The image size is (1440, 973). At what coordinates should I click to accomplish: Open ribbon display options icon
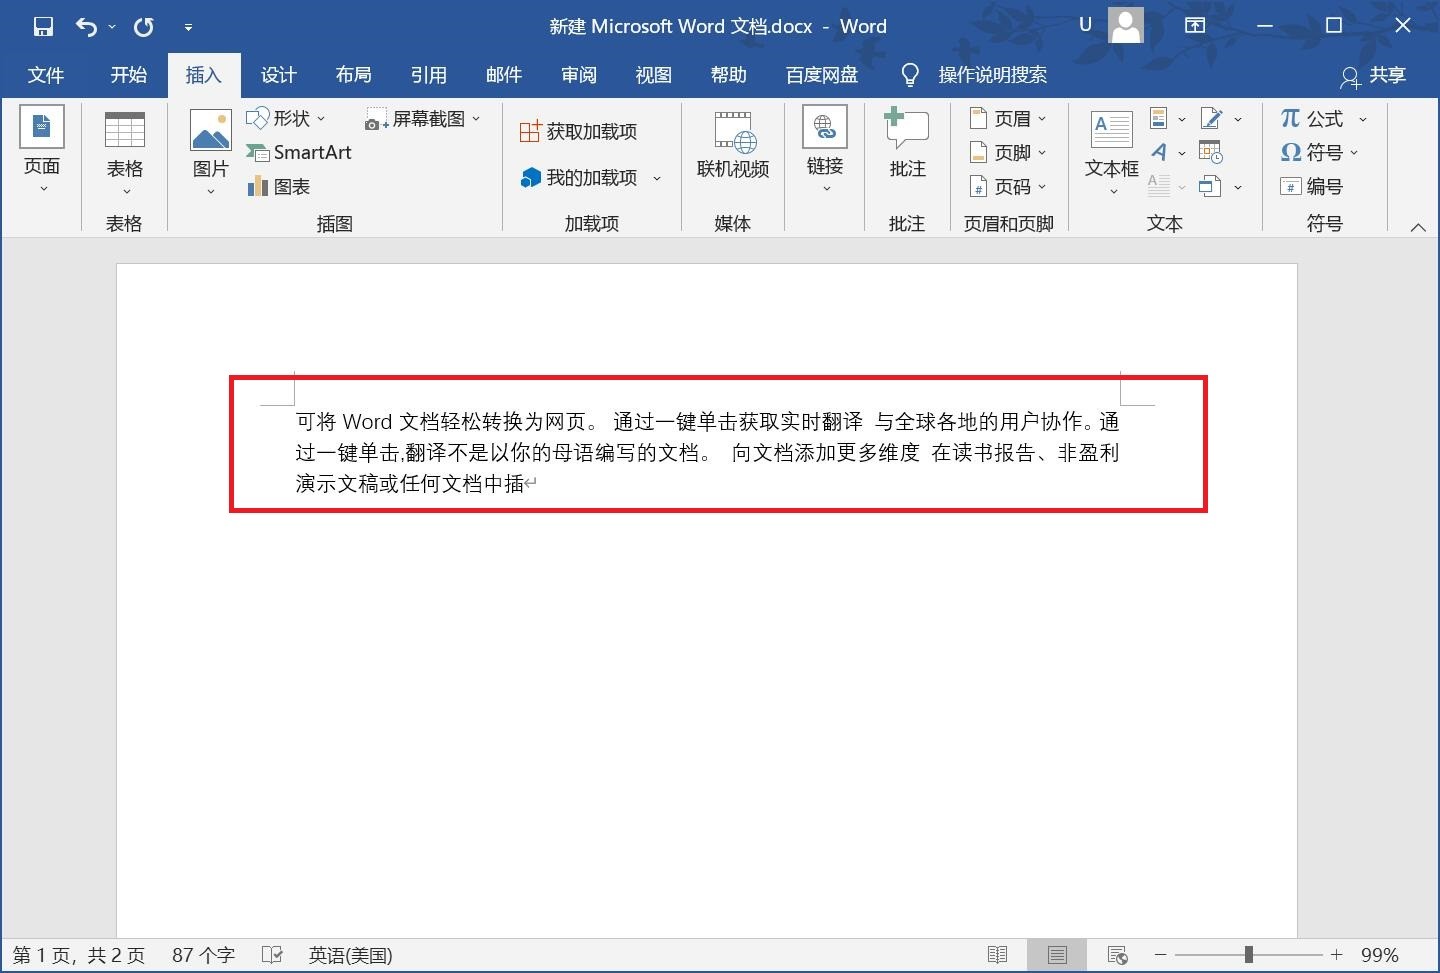1195,26
